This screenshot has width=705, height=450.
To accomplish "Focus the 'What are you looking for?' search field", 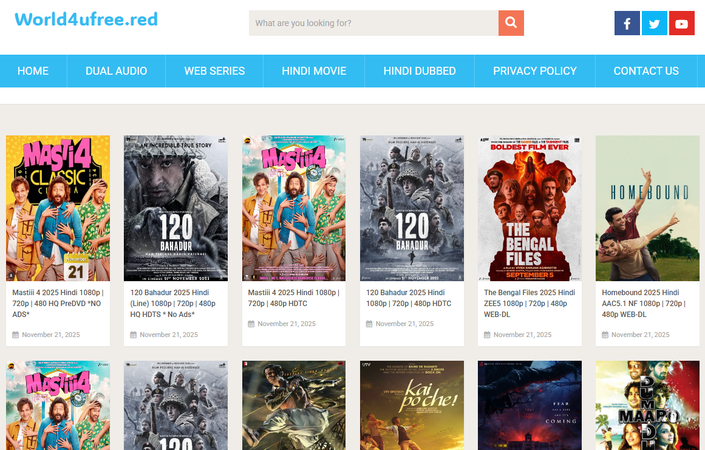I will (373, 23).
